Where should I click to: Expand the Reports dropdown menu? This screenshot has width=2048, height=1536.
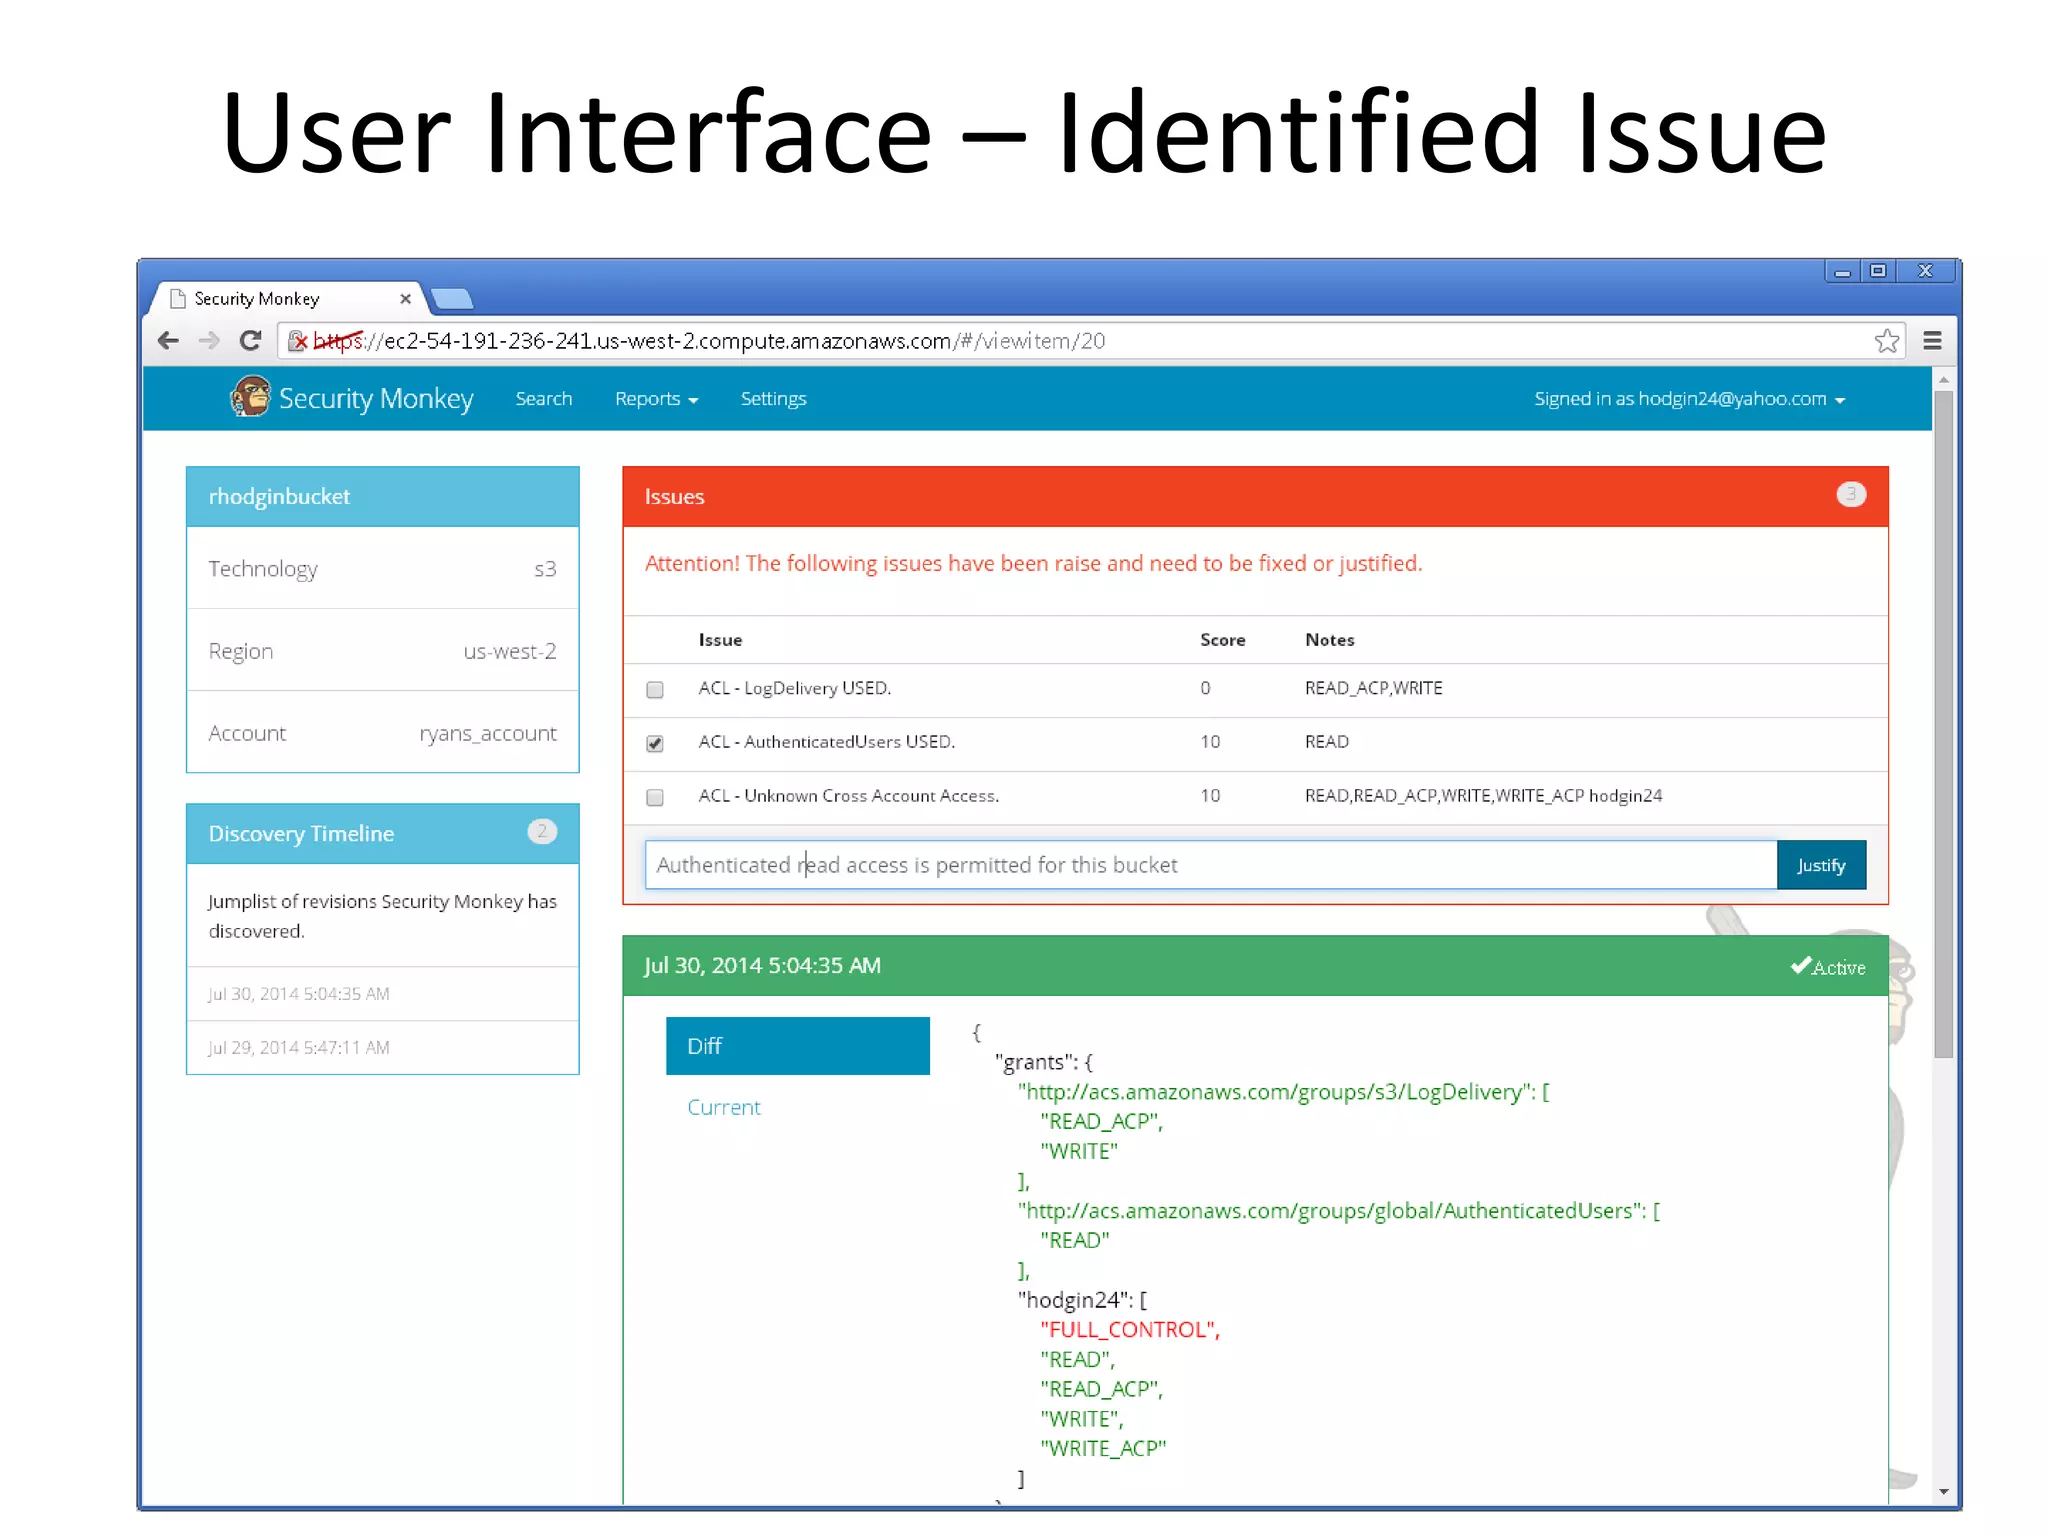(x=656, y=399)
